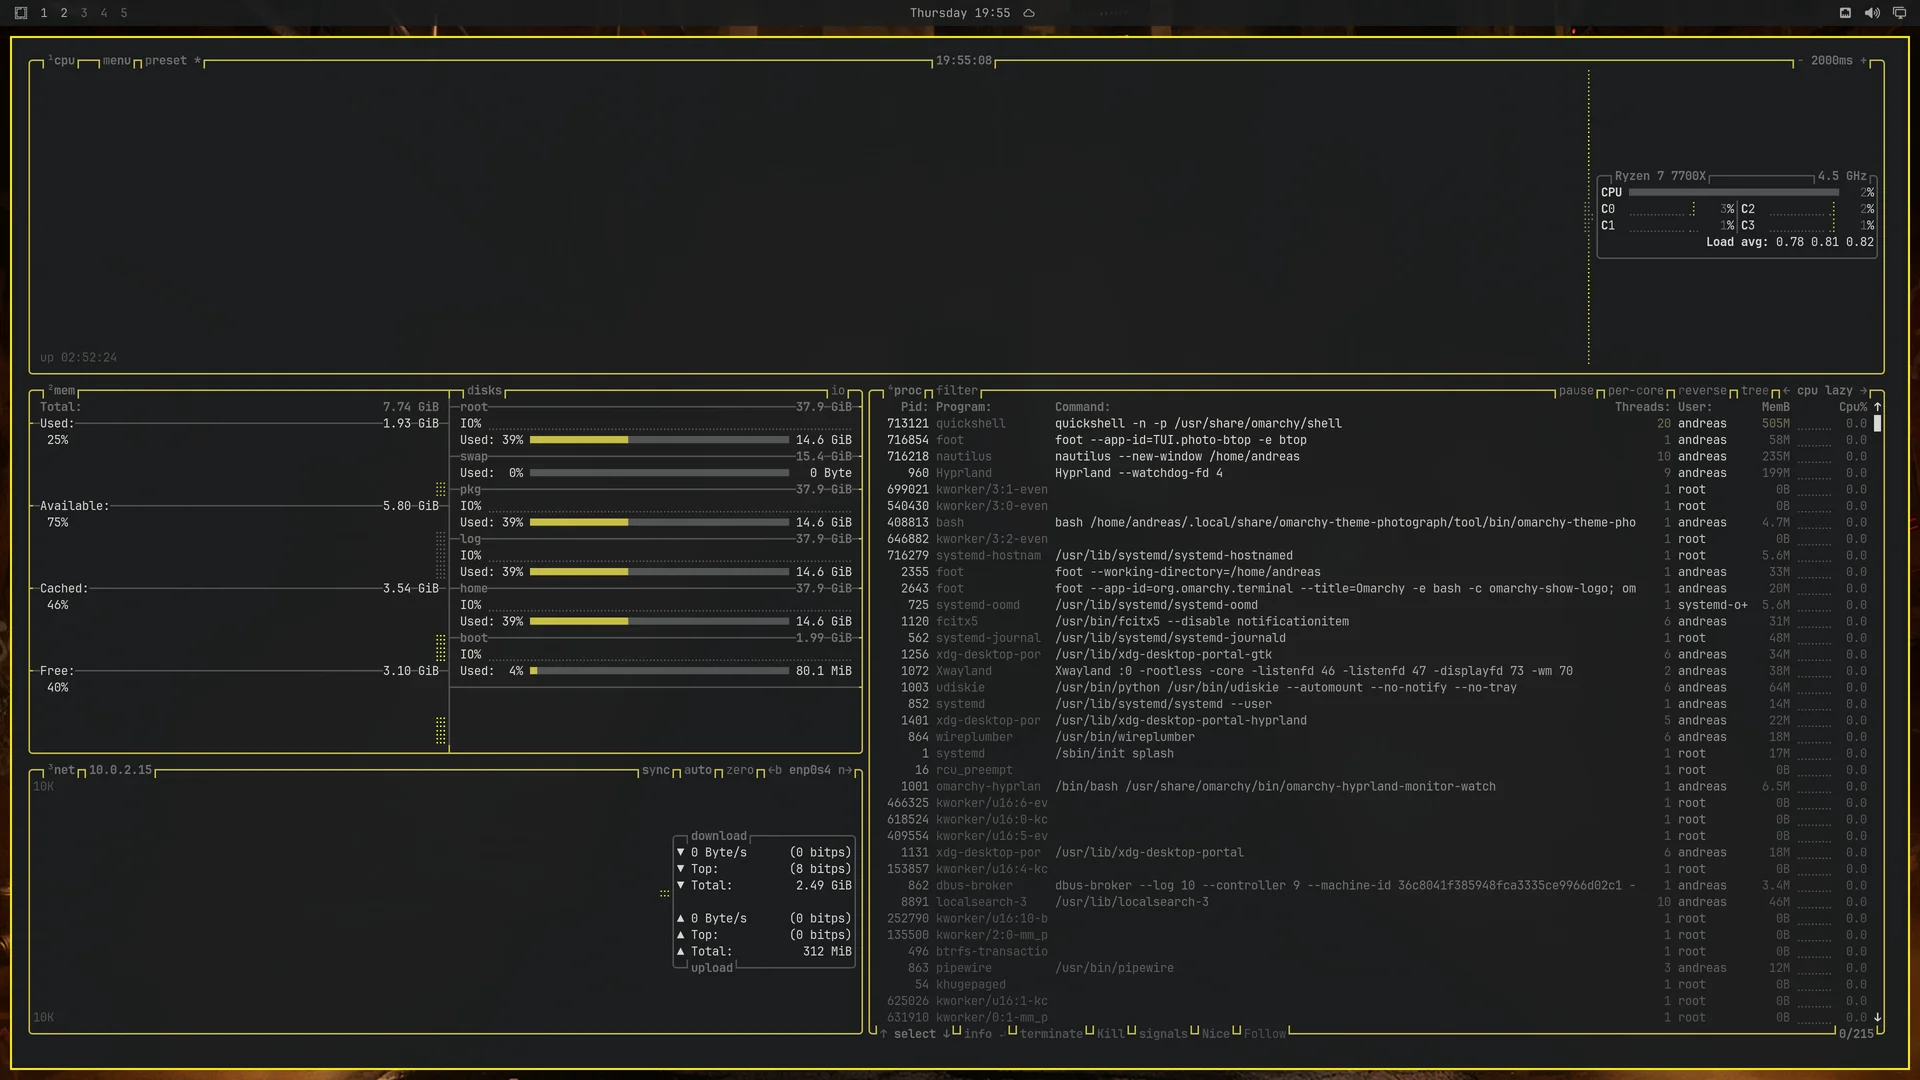Click the weather cloud icon beside clock

coord(1029,13)
